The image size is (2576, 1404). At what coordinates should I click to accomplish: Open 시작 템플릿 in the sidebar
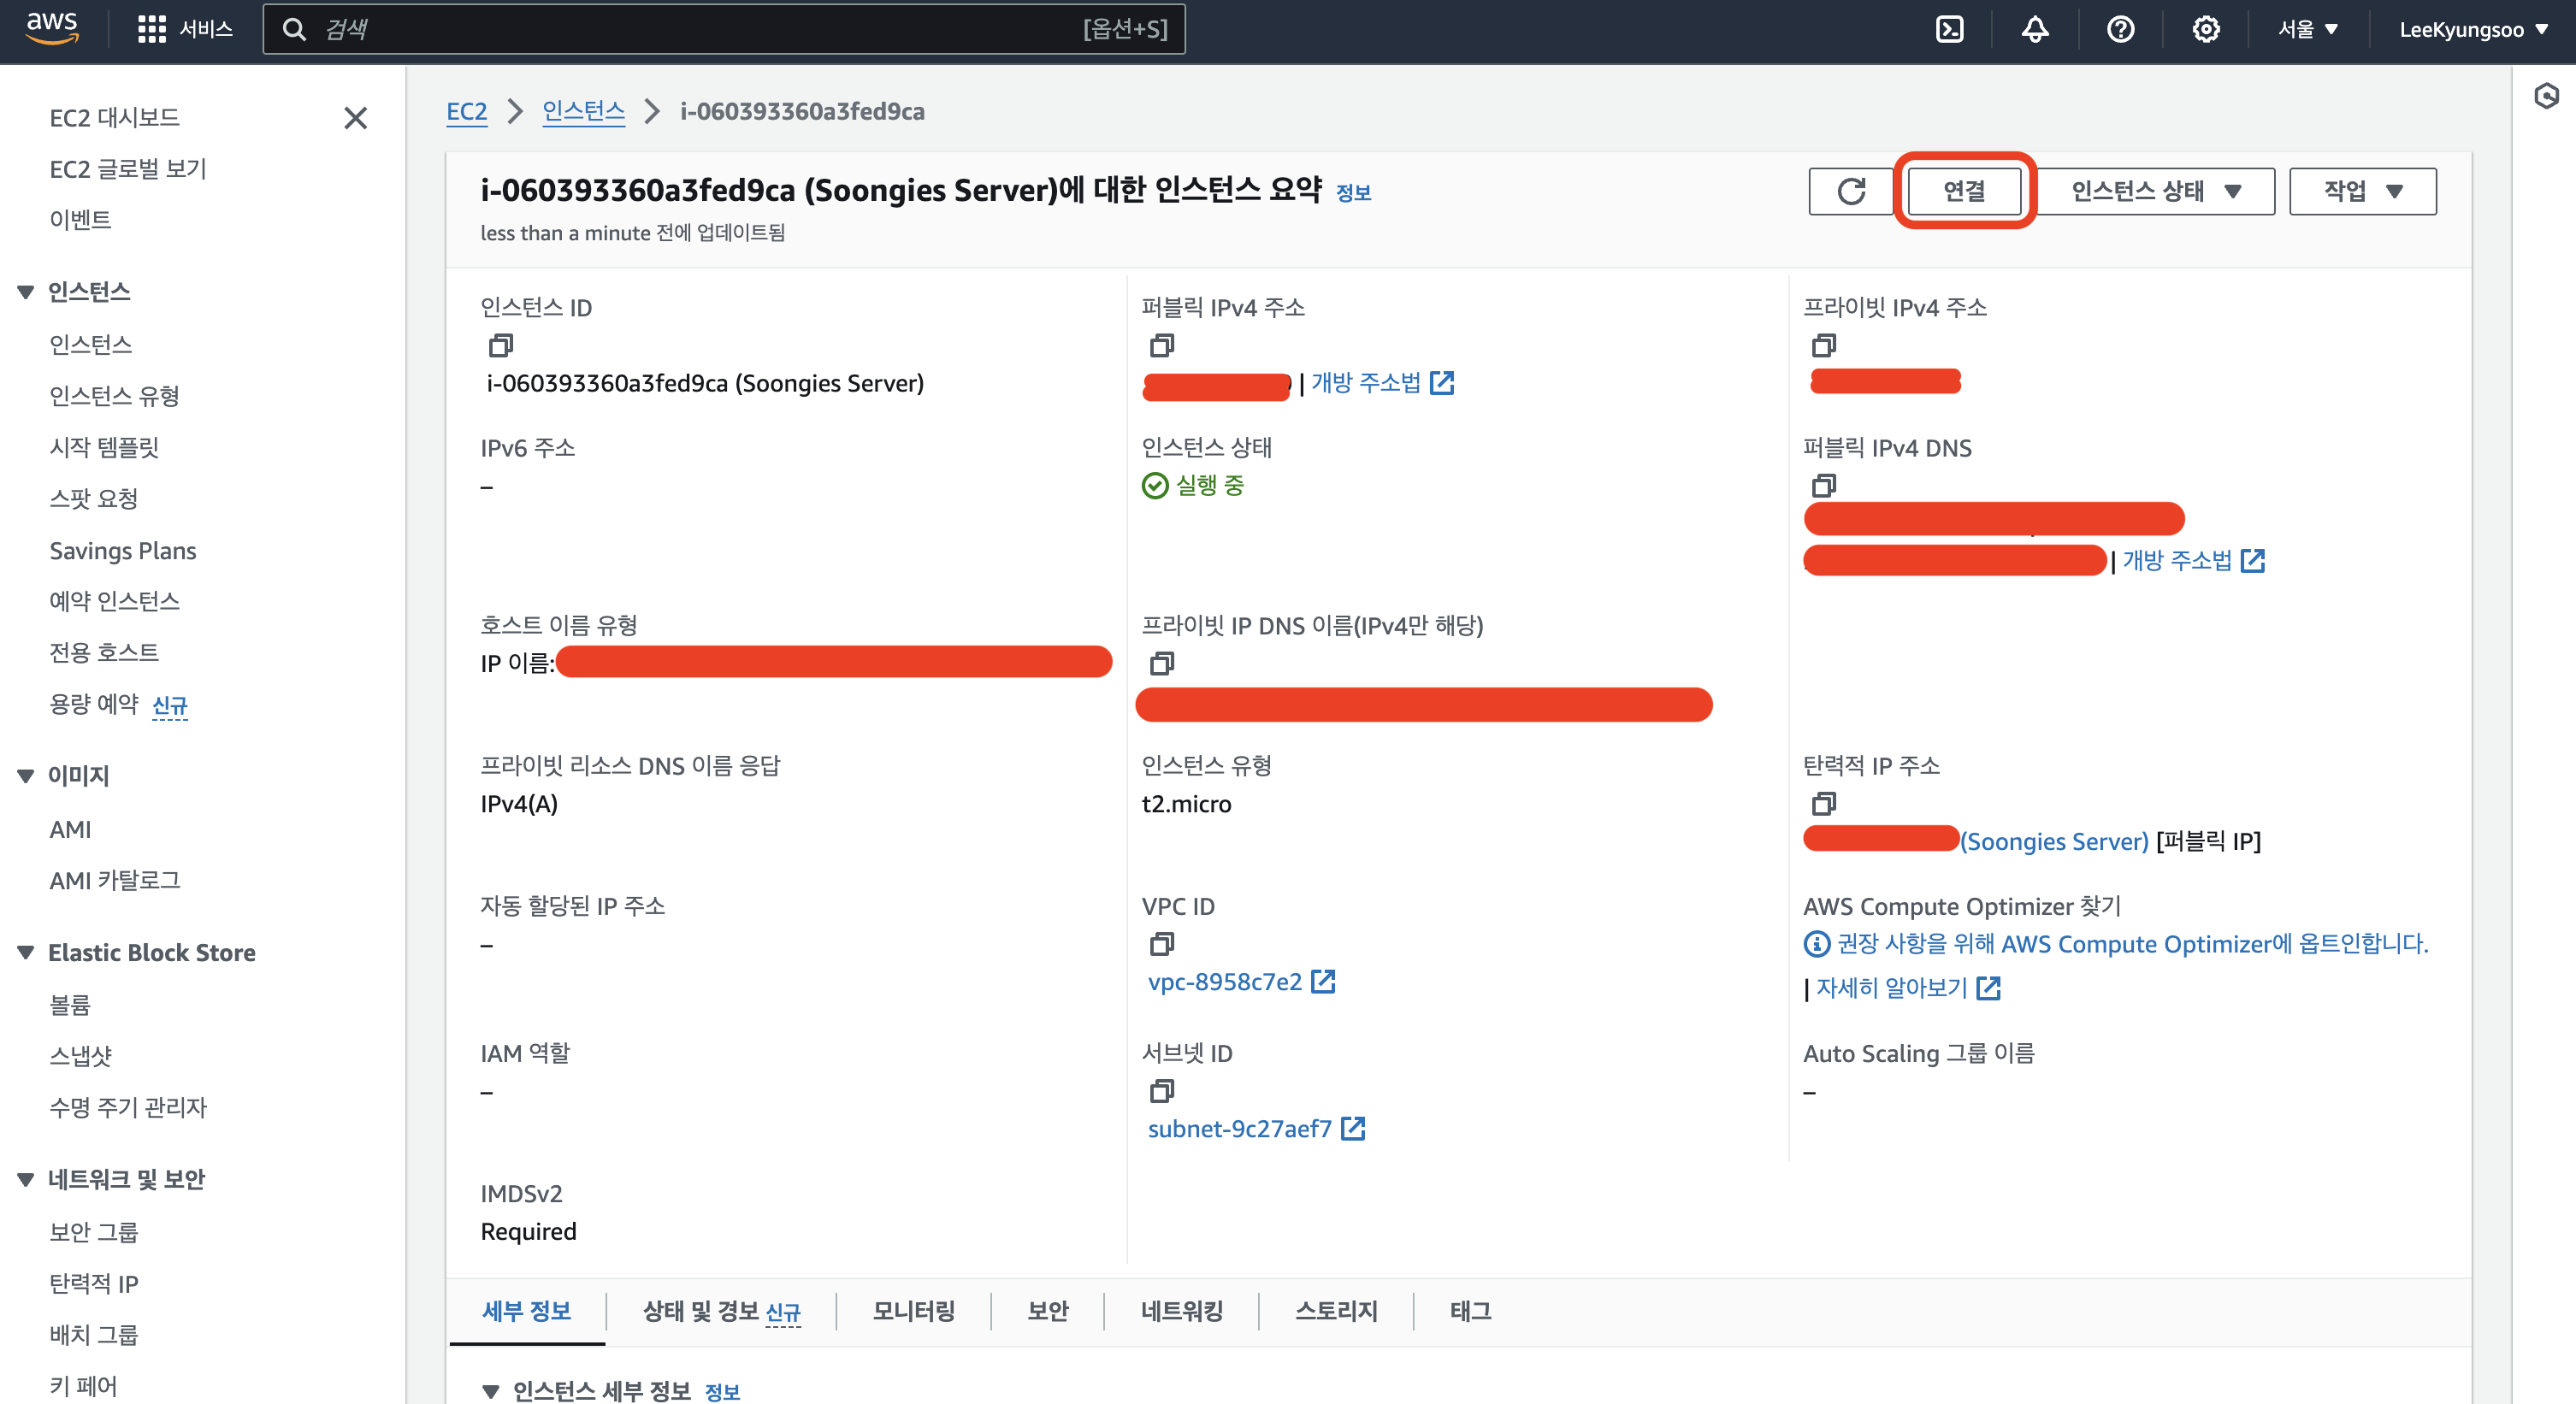pos(104,447)
